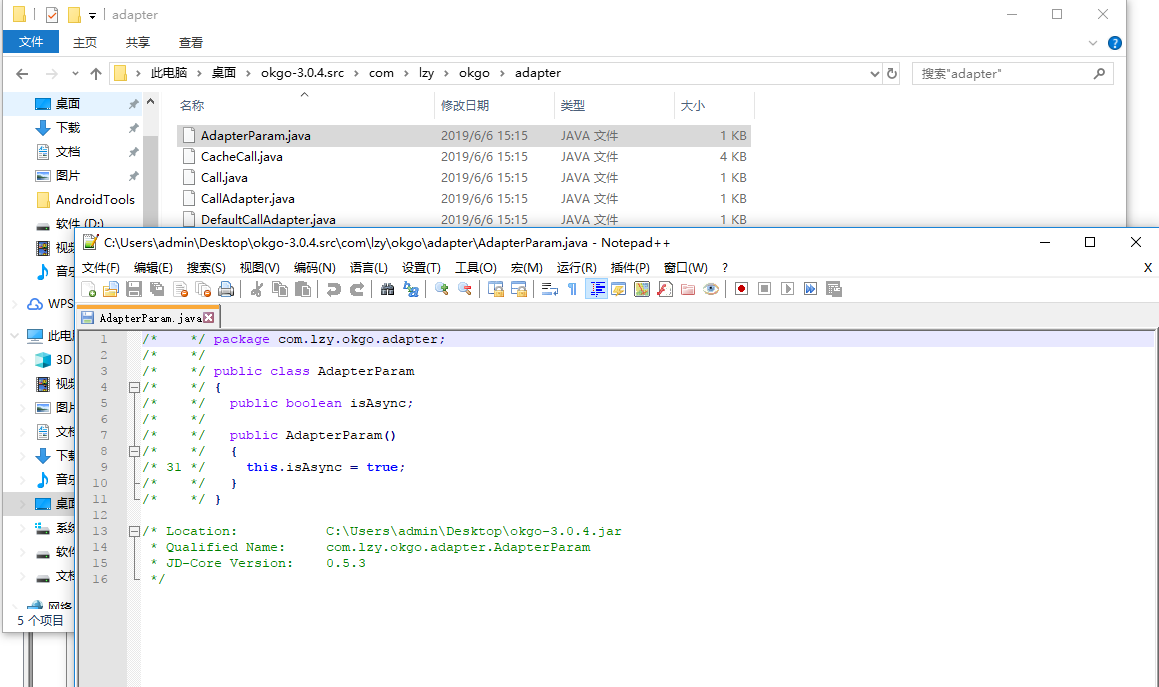Open the 语言(L) menu
This screenshot has width=1159, height=687.
pyautogui.click(x=368, y=268)
